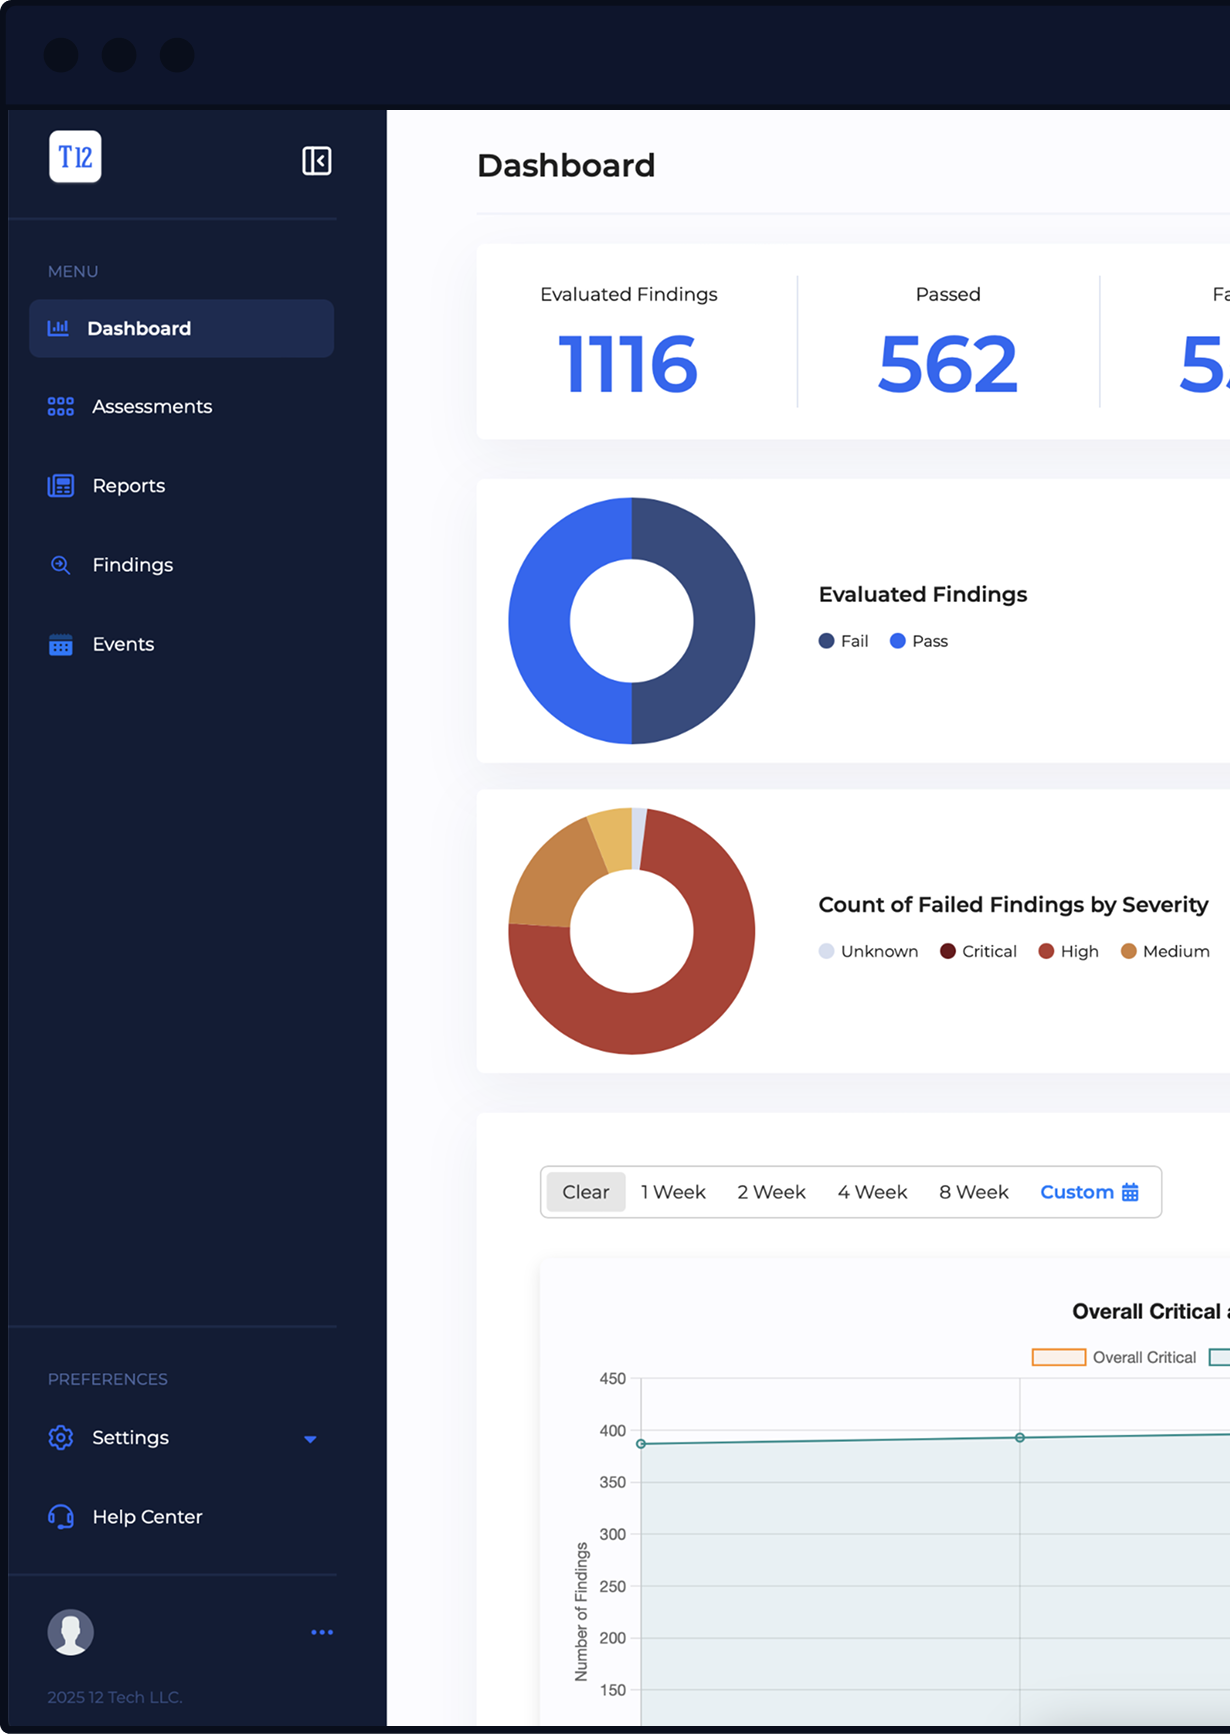Open the Custom date range picker
The image size is (1230, 1734).
click(1089, 1192)
